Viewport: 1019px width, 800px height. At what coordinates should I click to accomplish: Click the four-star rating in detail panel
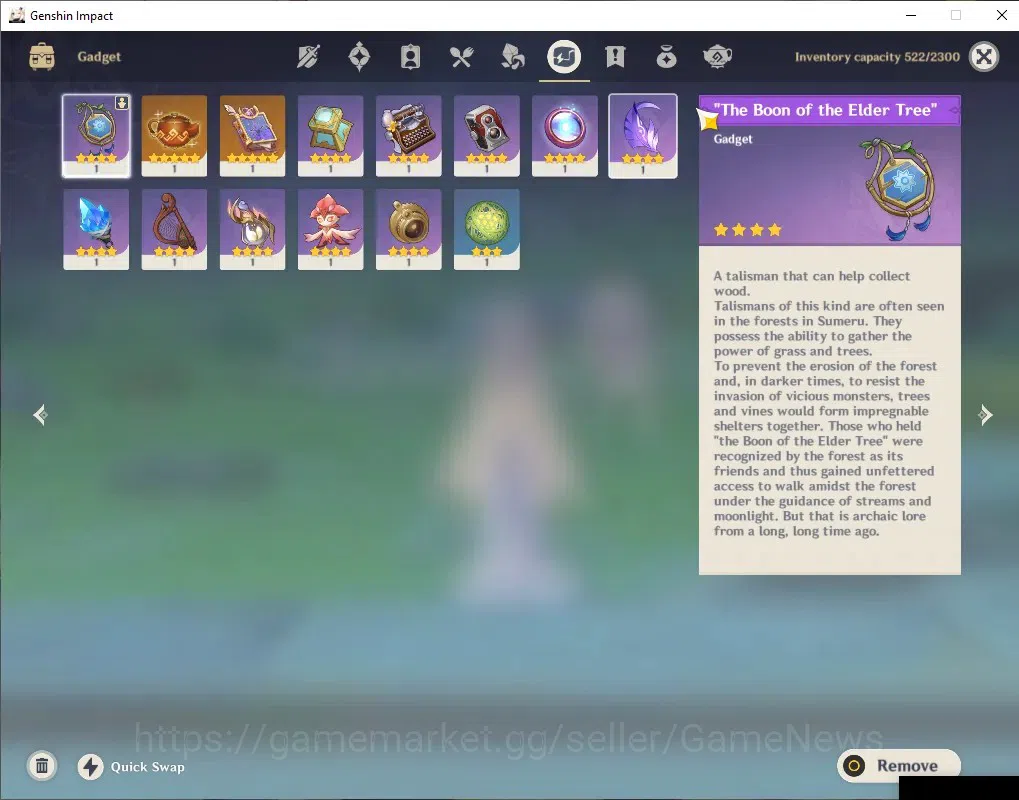(747, 229)
